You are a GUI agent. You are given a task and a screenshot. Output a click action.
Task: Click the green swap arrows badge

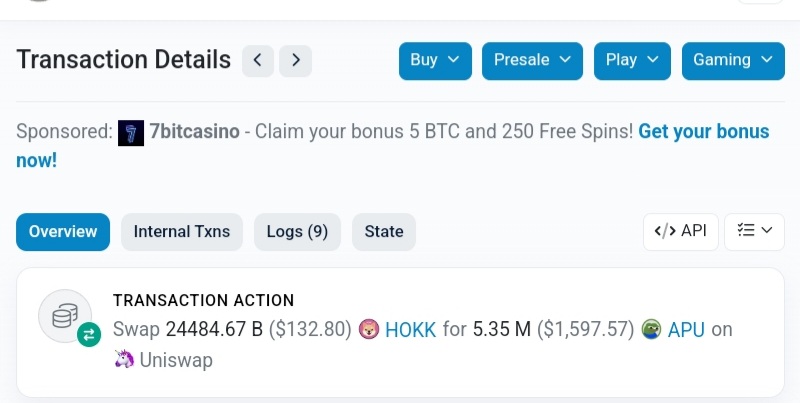[x=89, y=335]
